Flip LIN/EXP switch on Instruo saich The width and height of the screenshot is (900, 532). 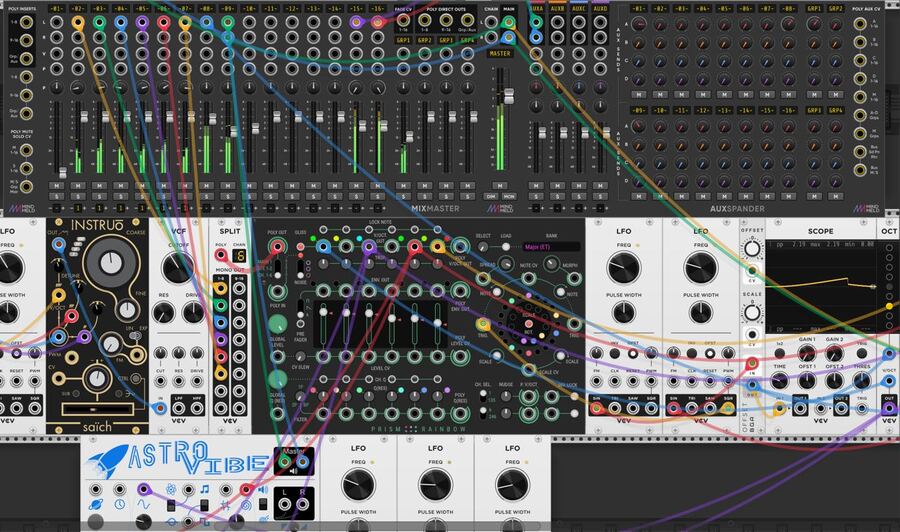135,335
